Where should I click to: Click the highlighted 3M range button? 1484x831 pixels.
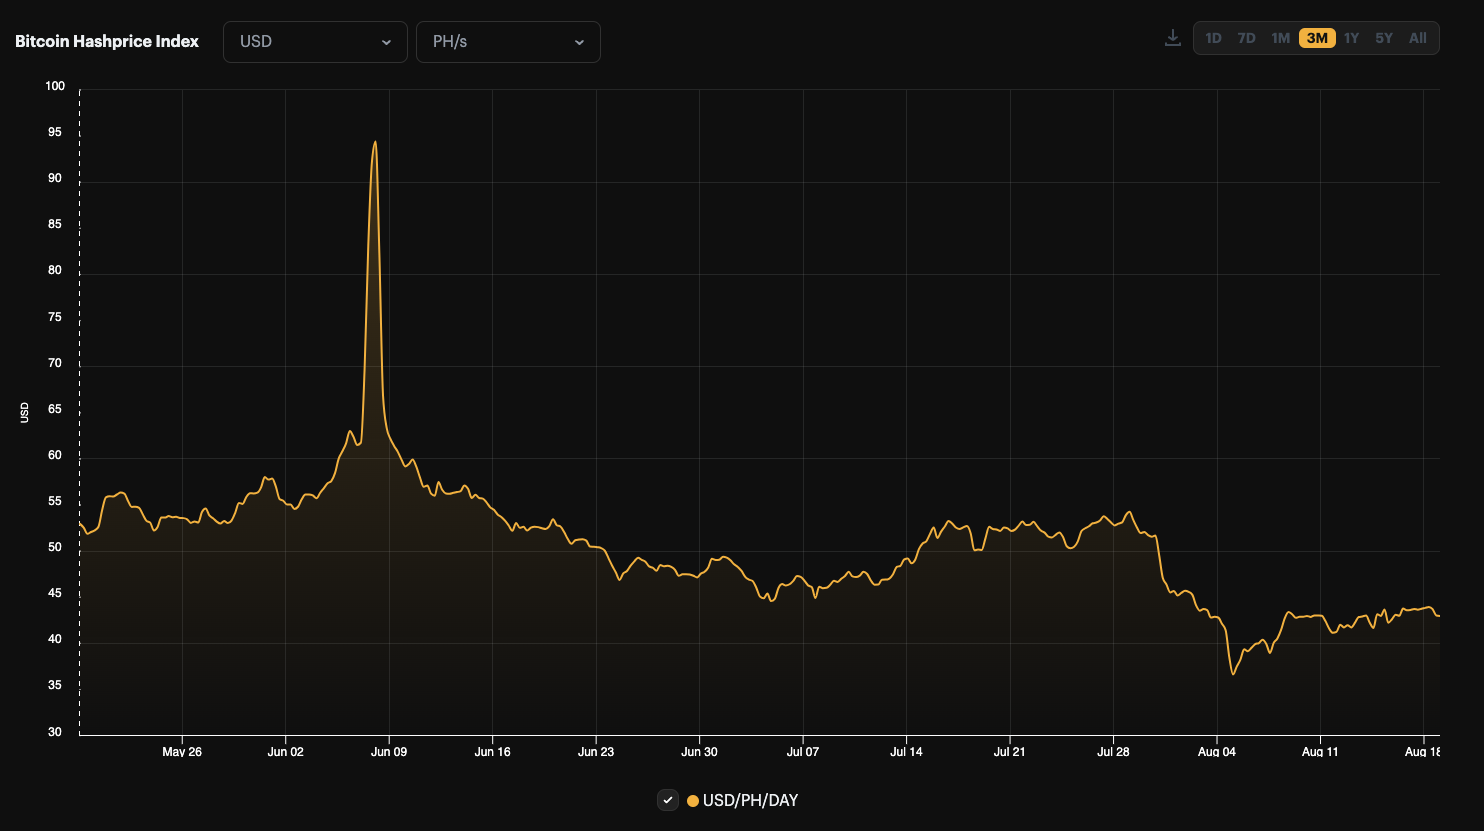1317,38
